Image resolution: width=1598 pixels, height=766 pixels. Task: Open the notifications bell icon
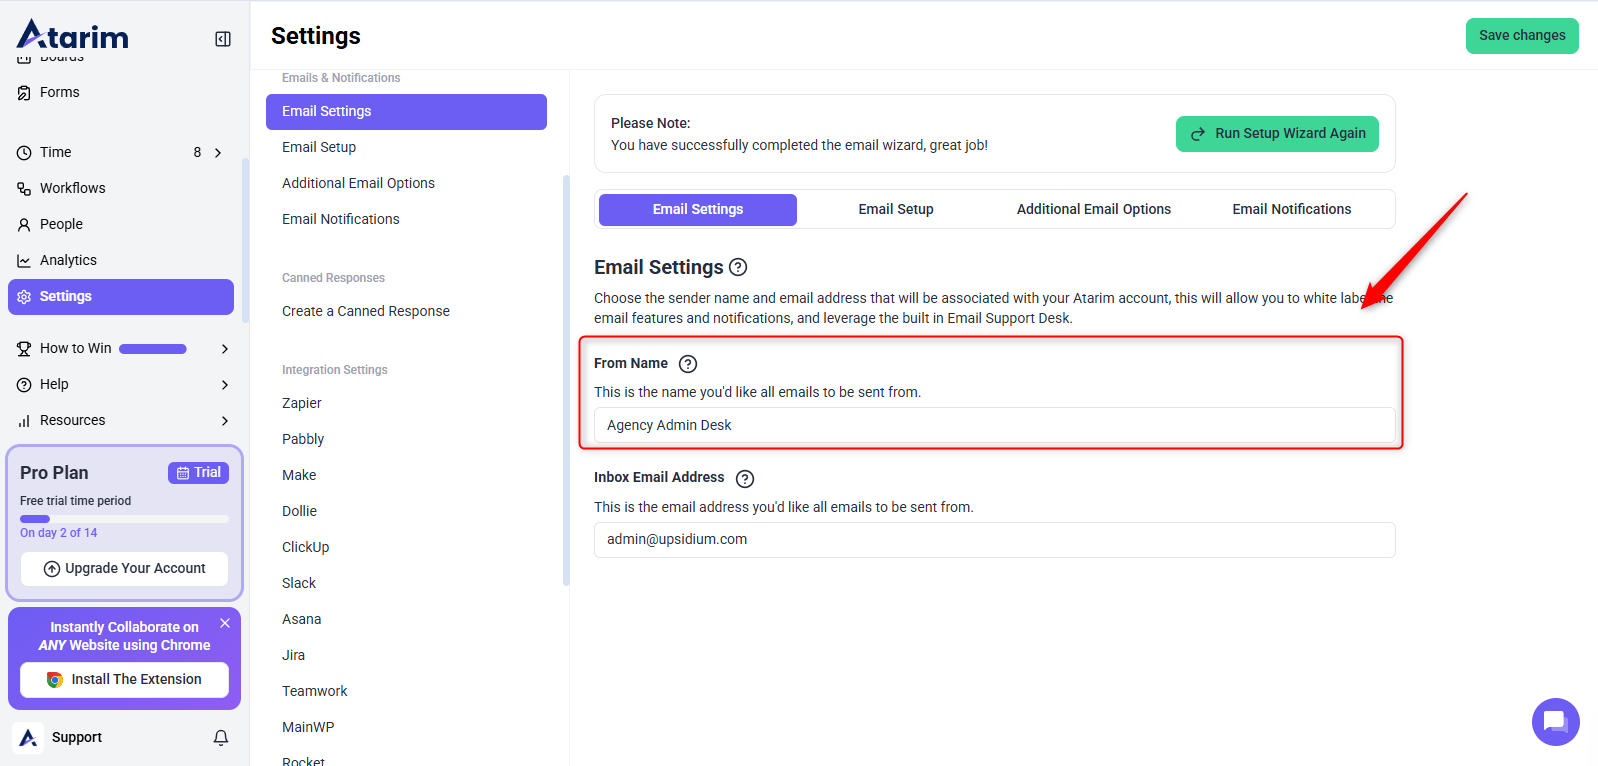pos(221,738)
